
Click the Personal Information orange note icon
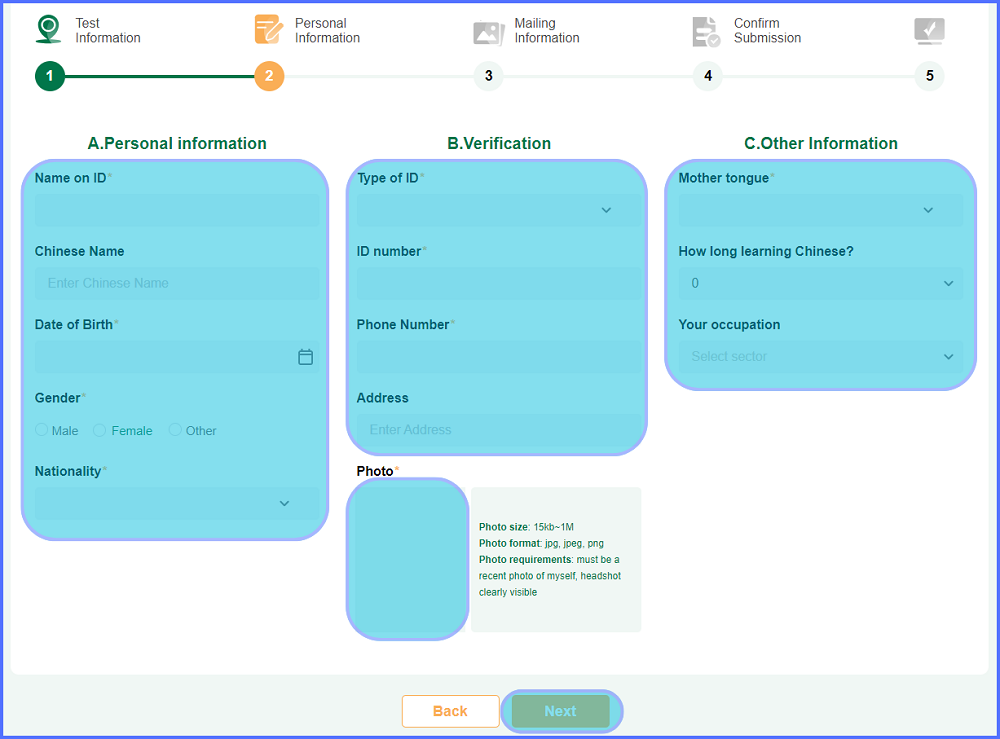[268, 30]
